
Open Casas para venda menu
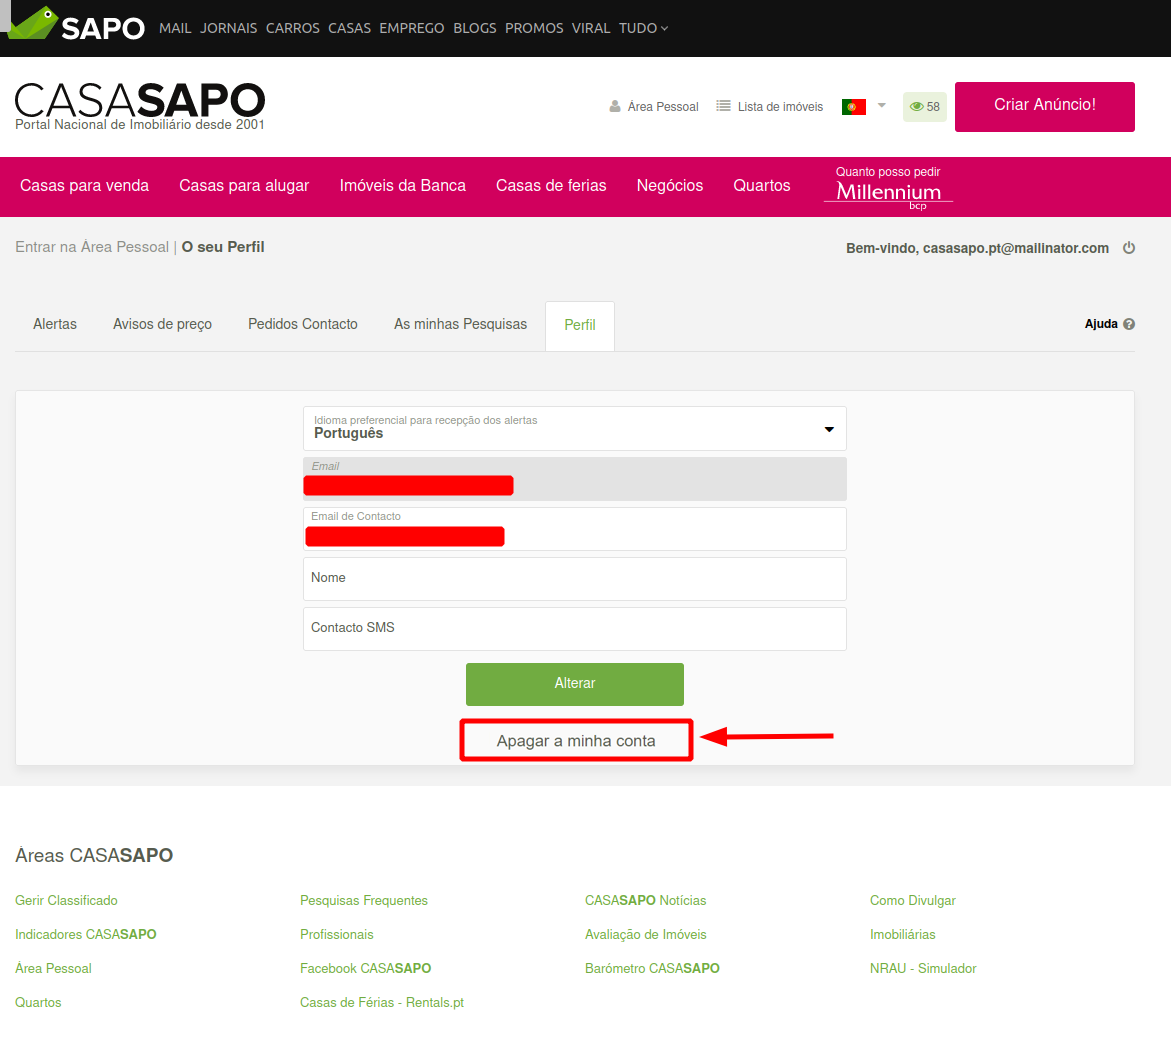click(84, 185)
